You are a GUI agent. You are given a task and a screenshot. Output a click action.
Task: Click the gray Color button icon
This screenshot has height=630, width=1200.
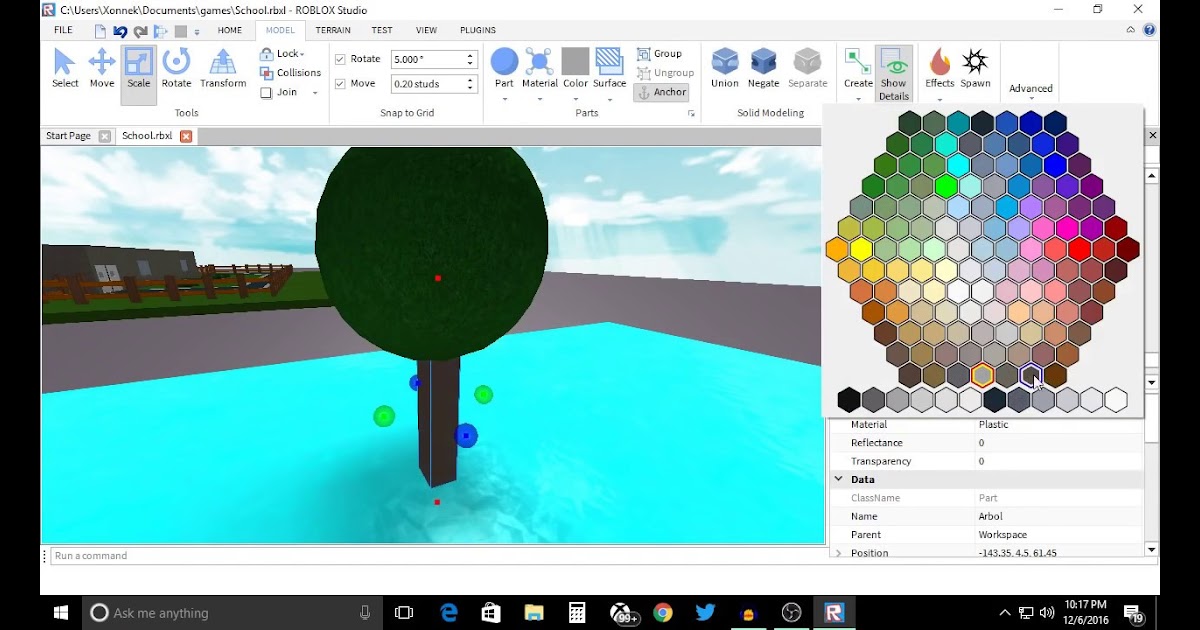click(x=575, y=62)
